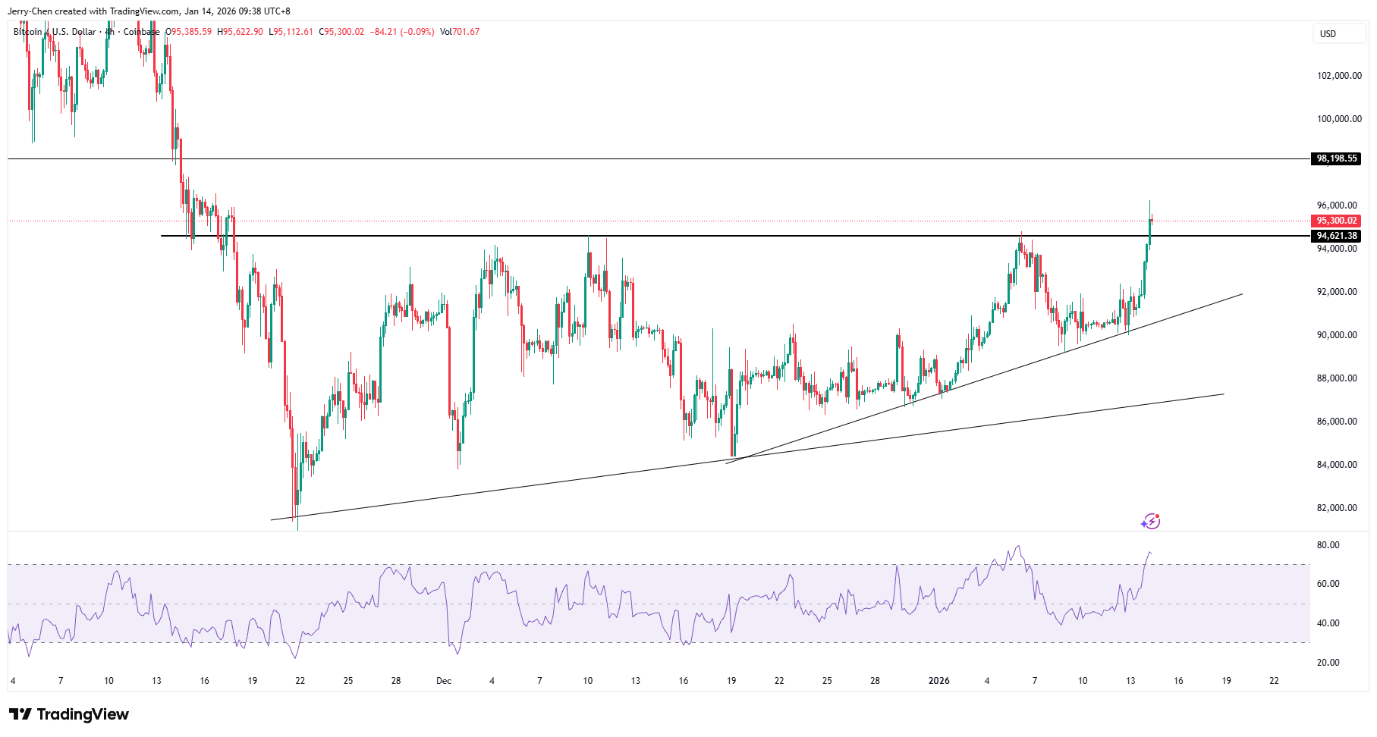
Task: Open the USD currency selector
Action: click(1339, 34)
